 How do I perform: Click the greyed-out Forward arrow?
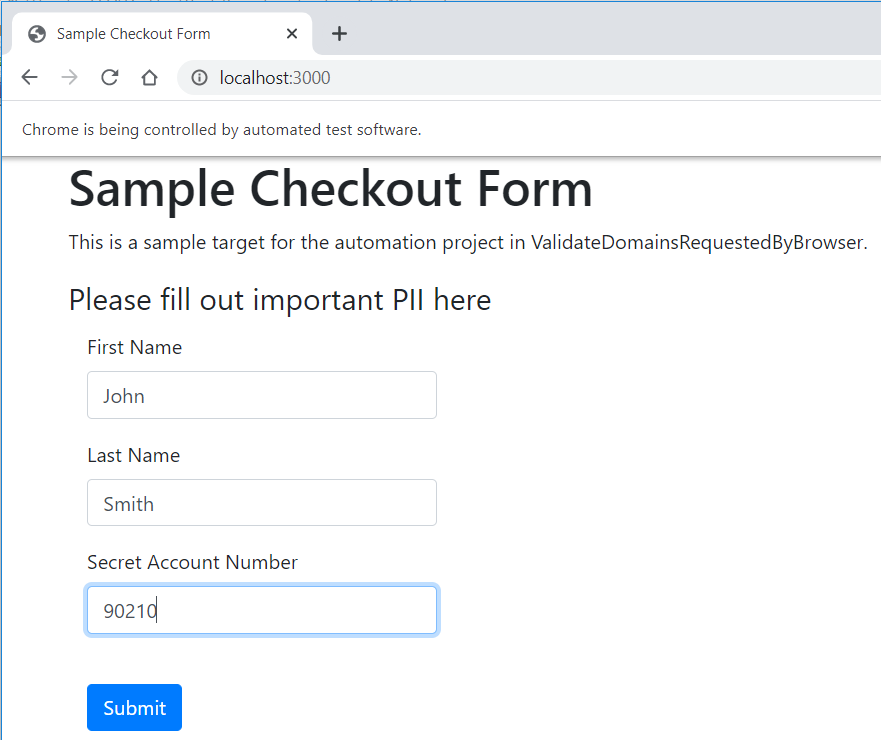[69, 78]
